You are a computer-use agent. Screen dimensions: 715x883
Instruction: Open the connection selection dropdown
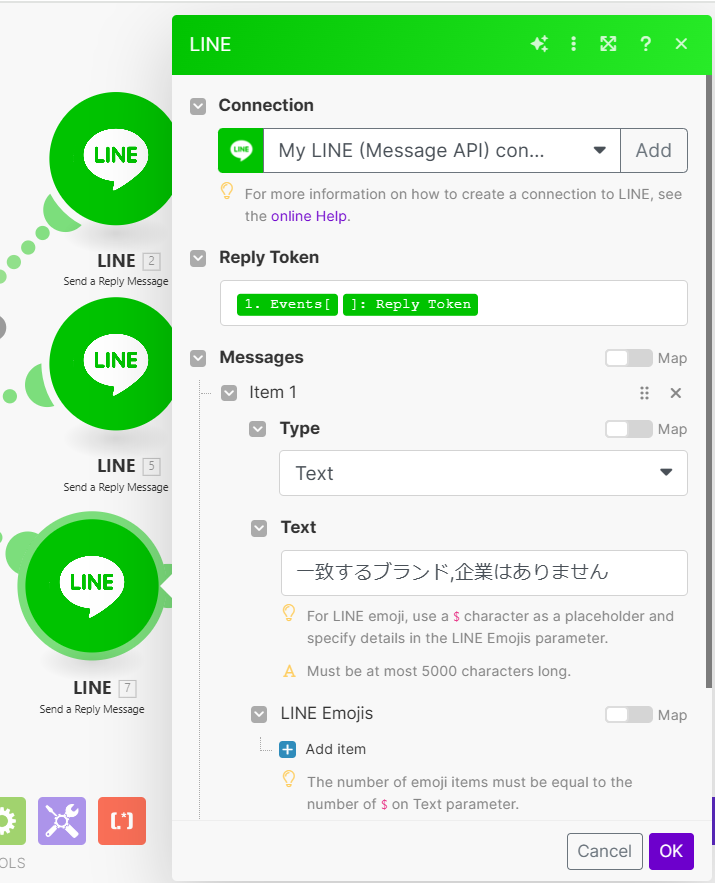[441, 150]
